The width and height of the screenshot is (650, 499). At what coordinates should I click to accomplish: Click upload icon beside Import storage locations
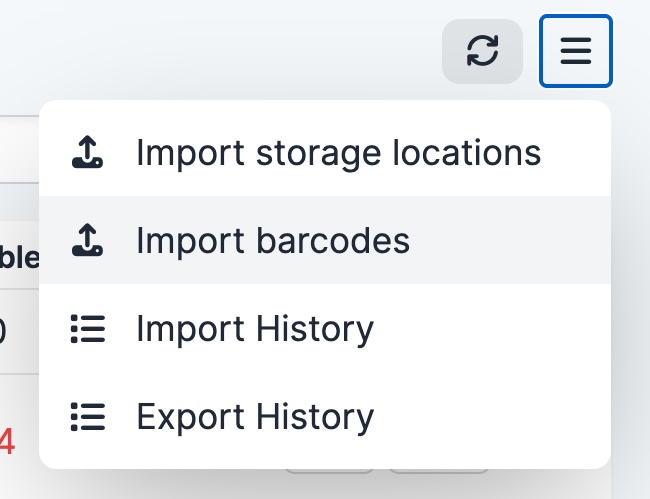pyautogui.click(x=88, y=153)
